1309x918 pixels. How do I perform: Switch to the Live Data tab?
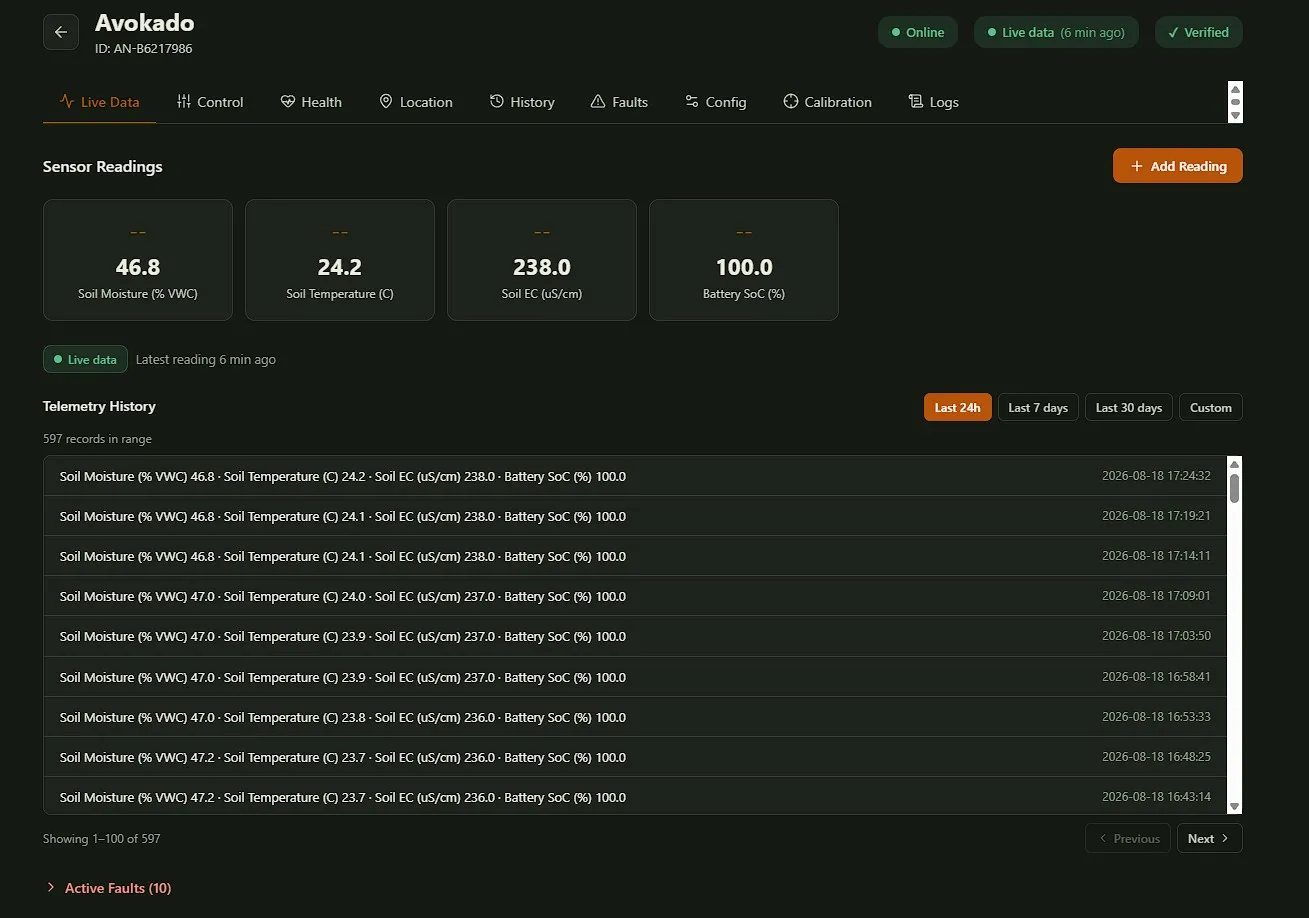tap(99, 102)
